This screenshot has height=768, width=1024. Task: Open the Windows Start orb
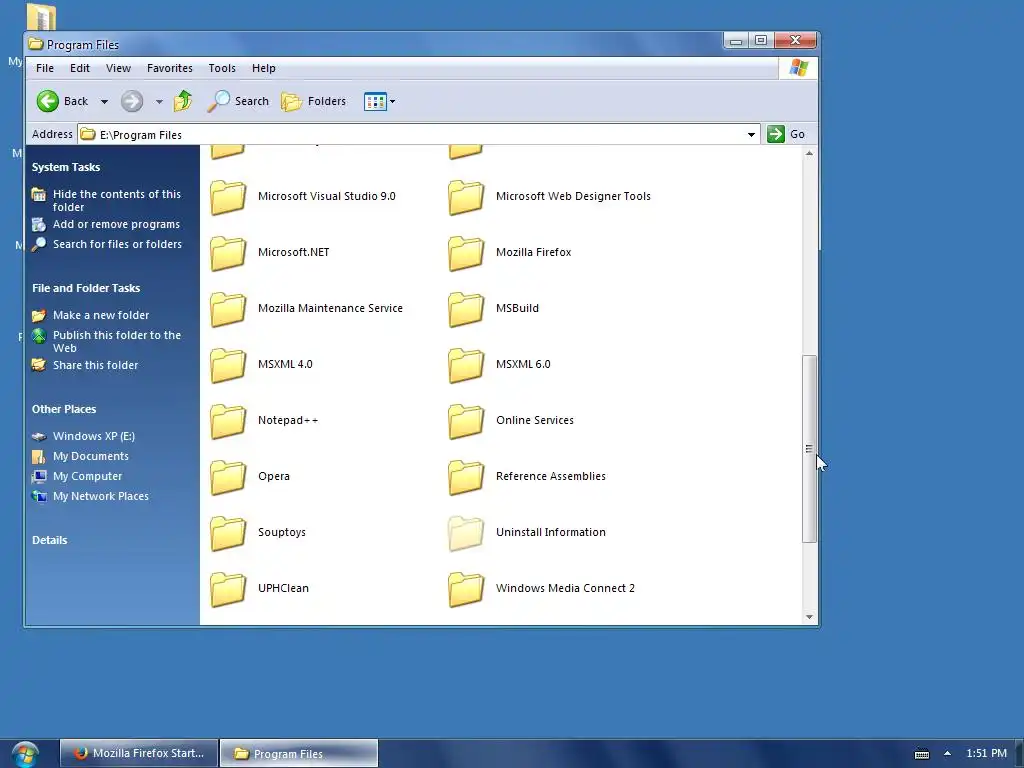(x=25, y=754)
